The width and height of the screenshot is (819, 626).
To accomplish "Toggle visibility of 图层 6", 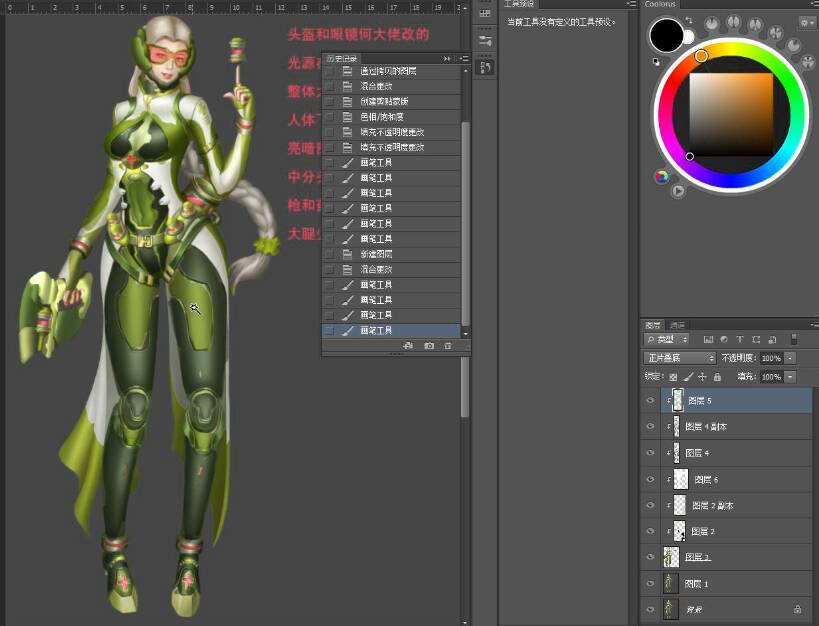I will (650, 479).
